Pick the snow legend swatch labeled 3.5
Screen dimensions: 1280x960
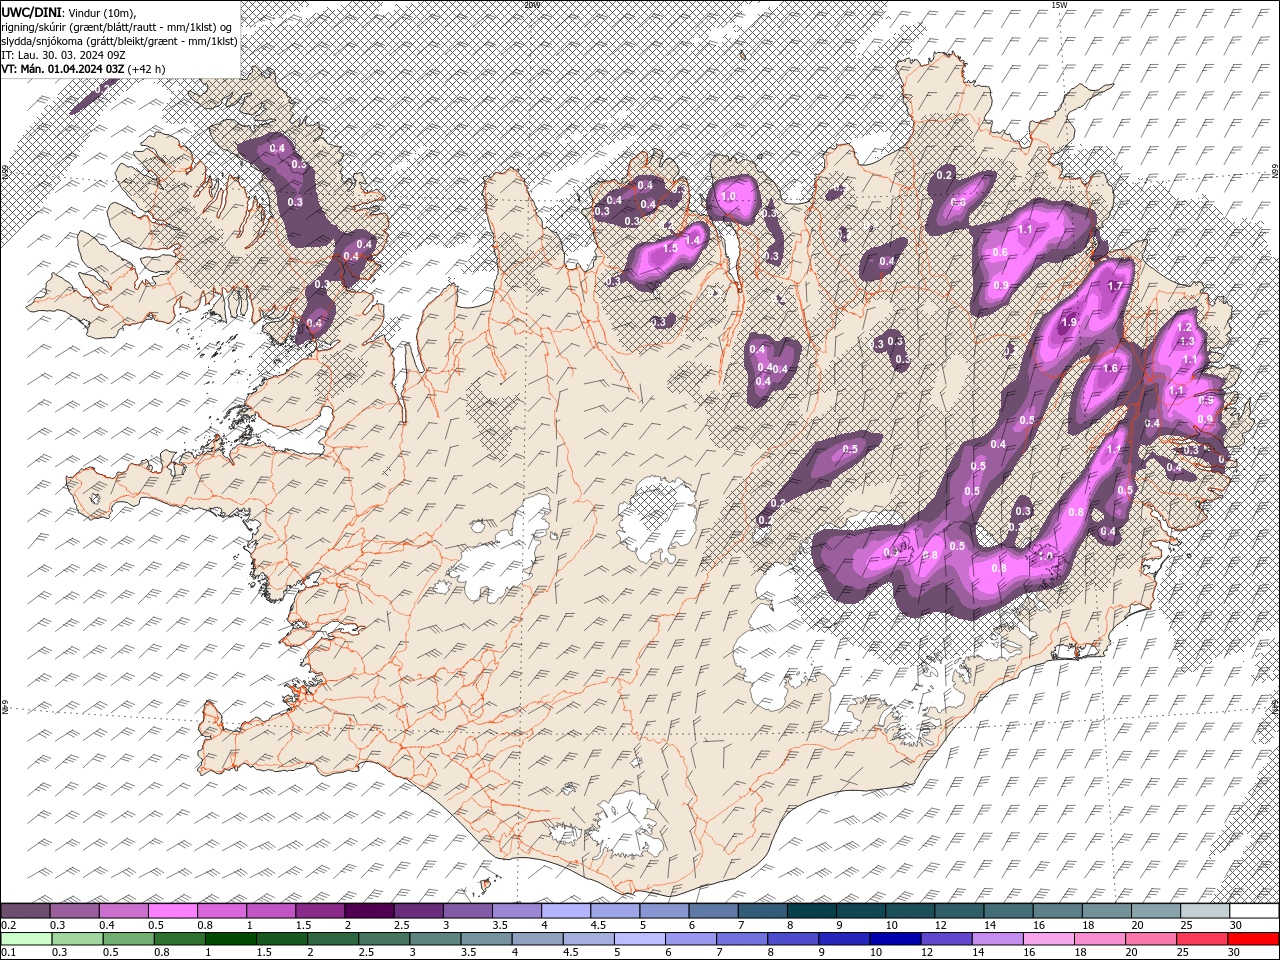pyautogui.click(x=516, y=911)
